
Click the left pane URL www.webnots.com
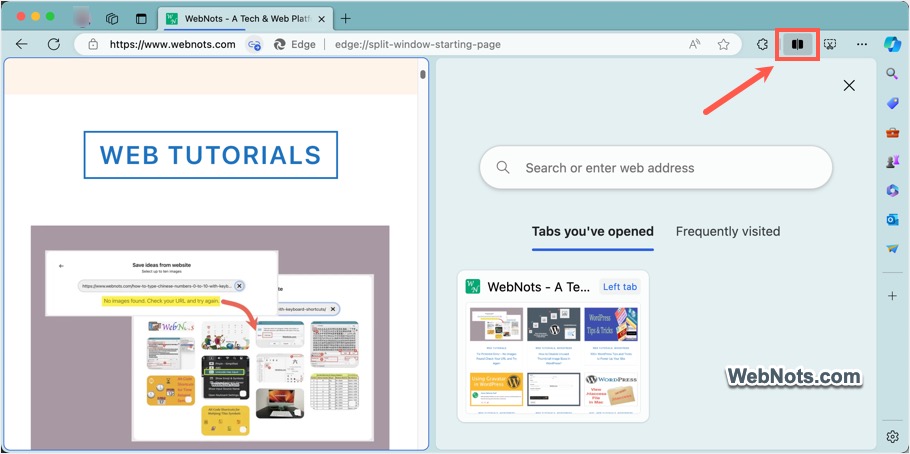172,44
